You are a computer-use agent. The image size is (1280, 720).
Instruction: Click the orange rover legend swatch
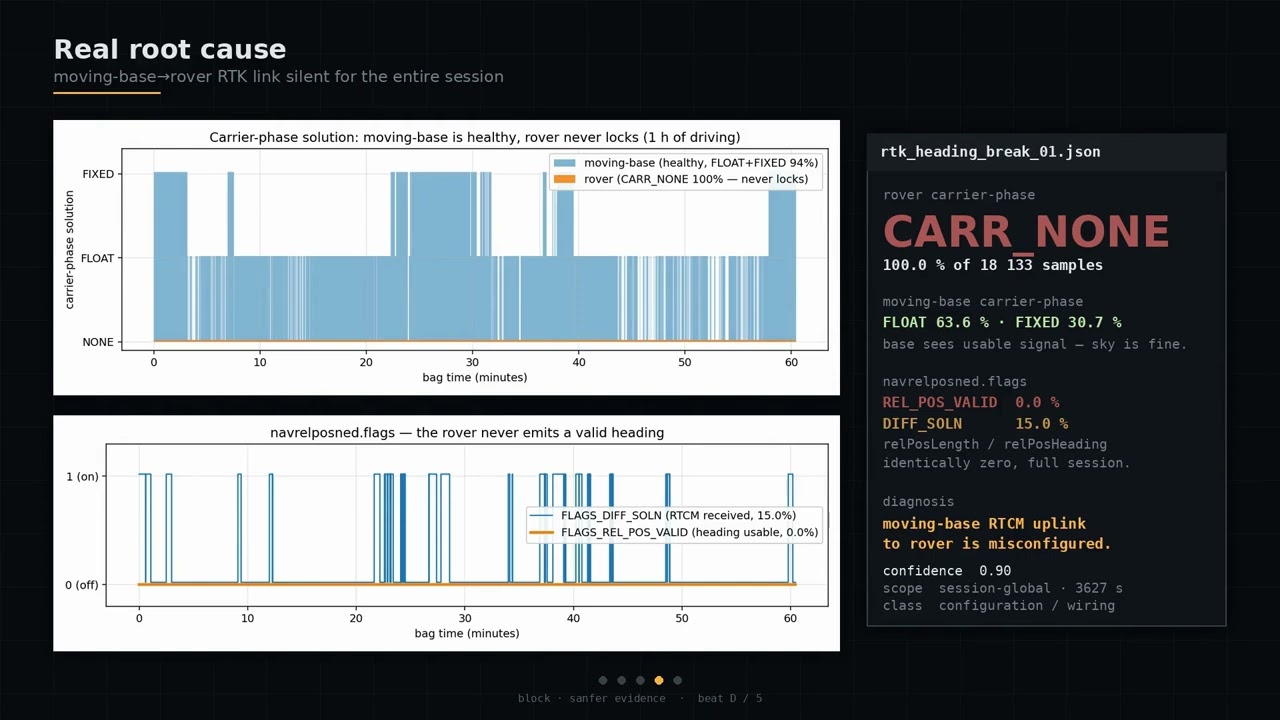click(x=565, y=179)
